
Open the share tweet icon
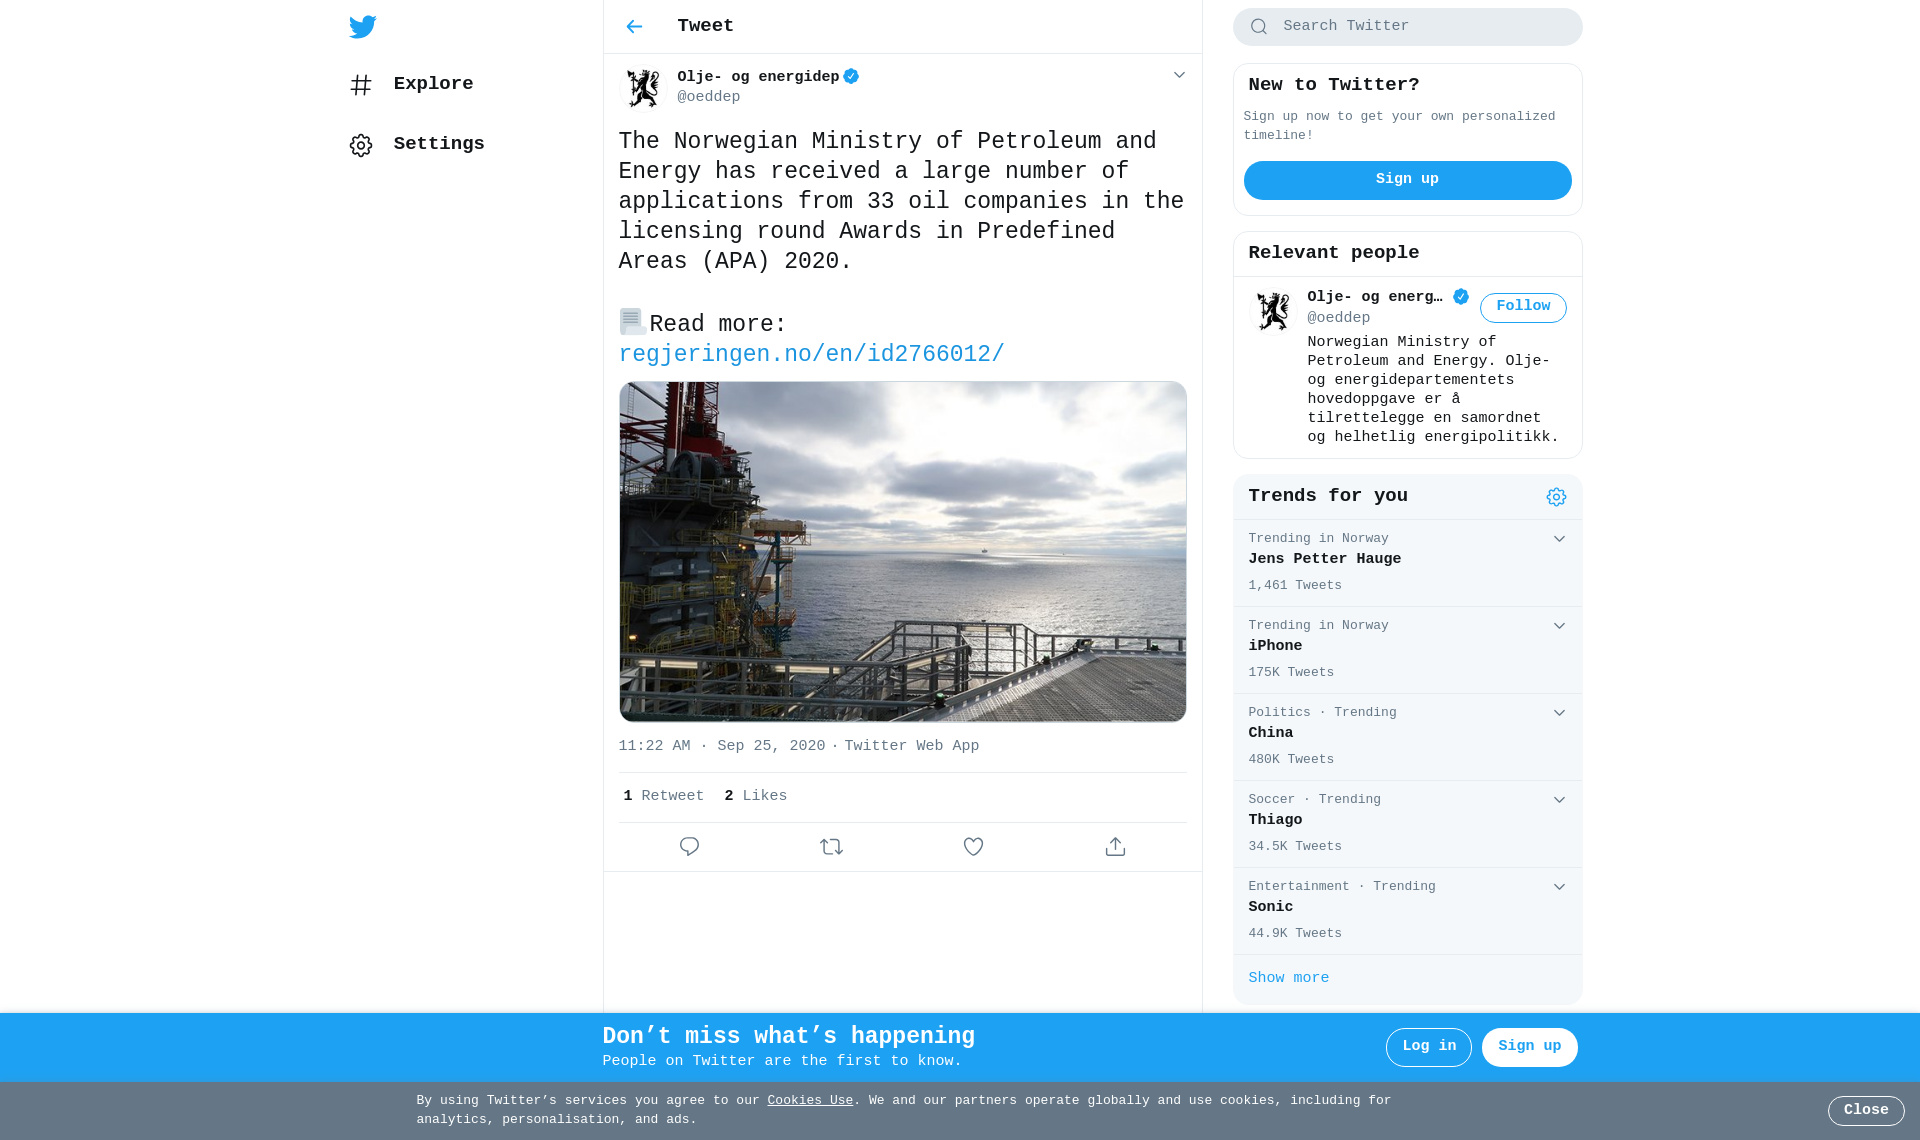1115,847
